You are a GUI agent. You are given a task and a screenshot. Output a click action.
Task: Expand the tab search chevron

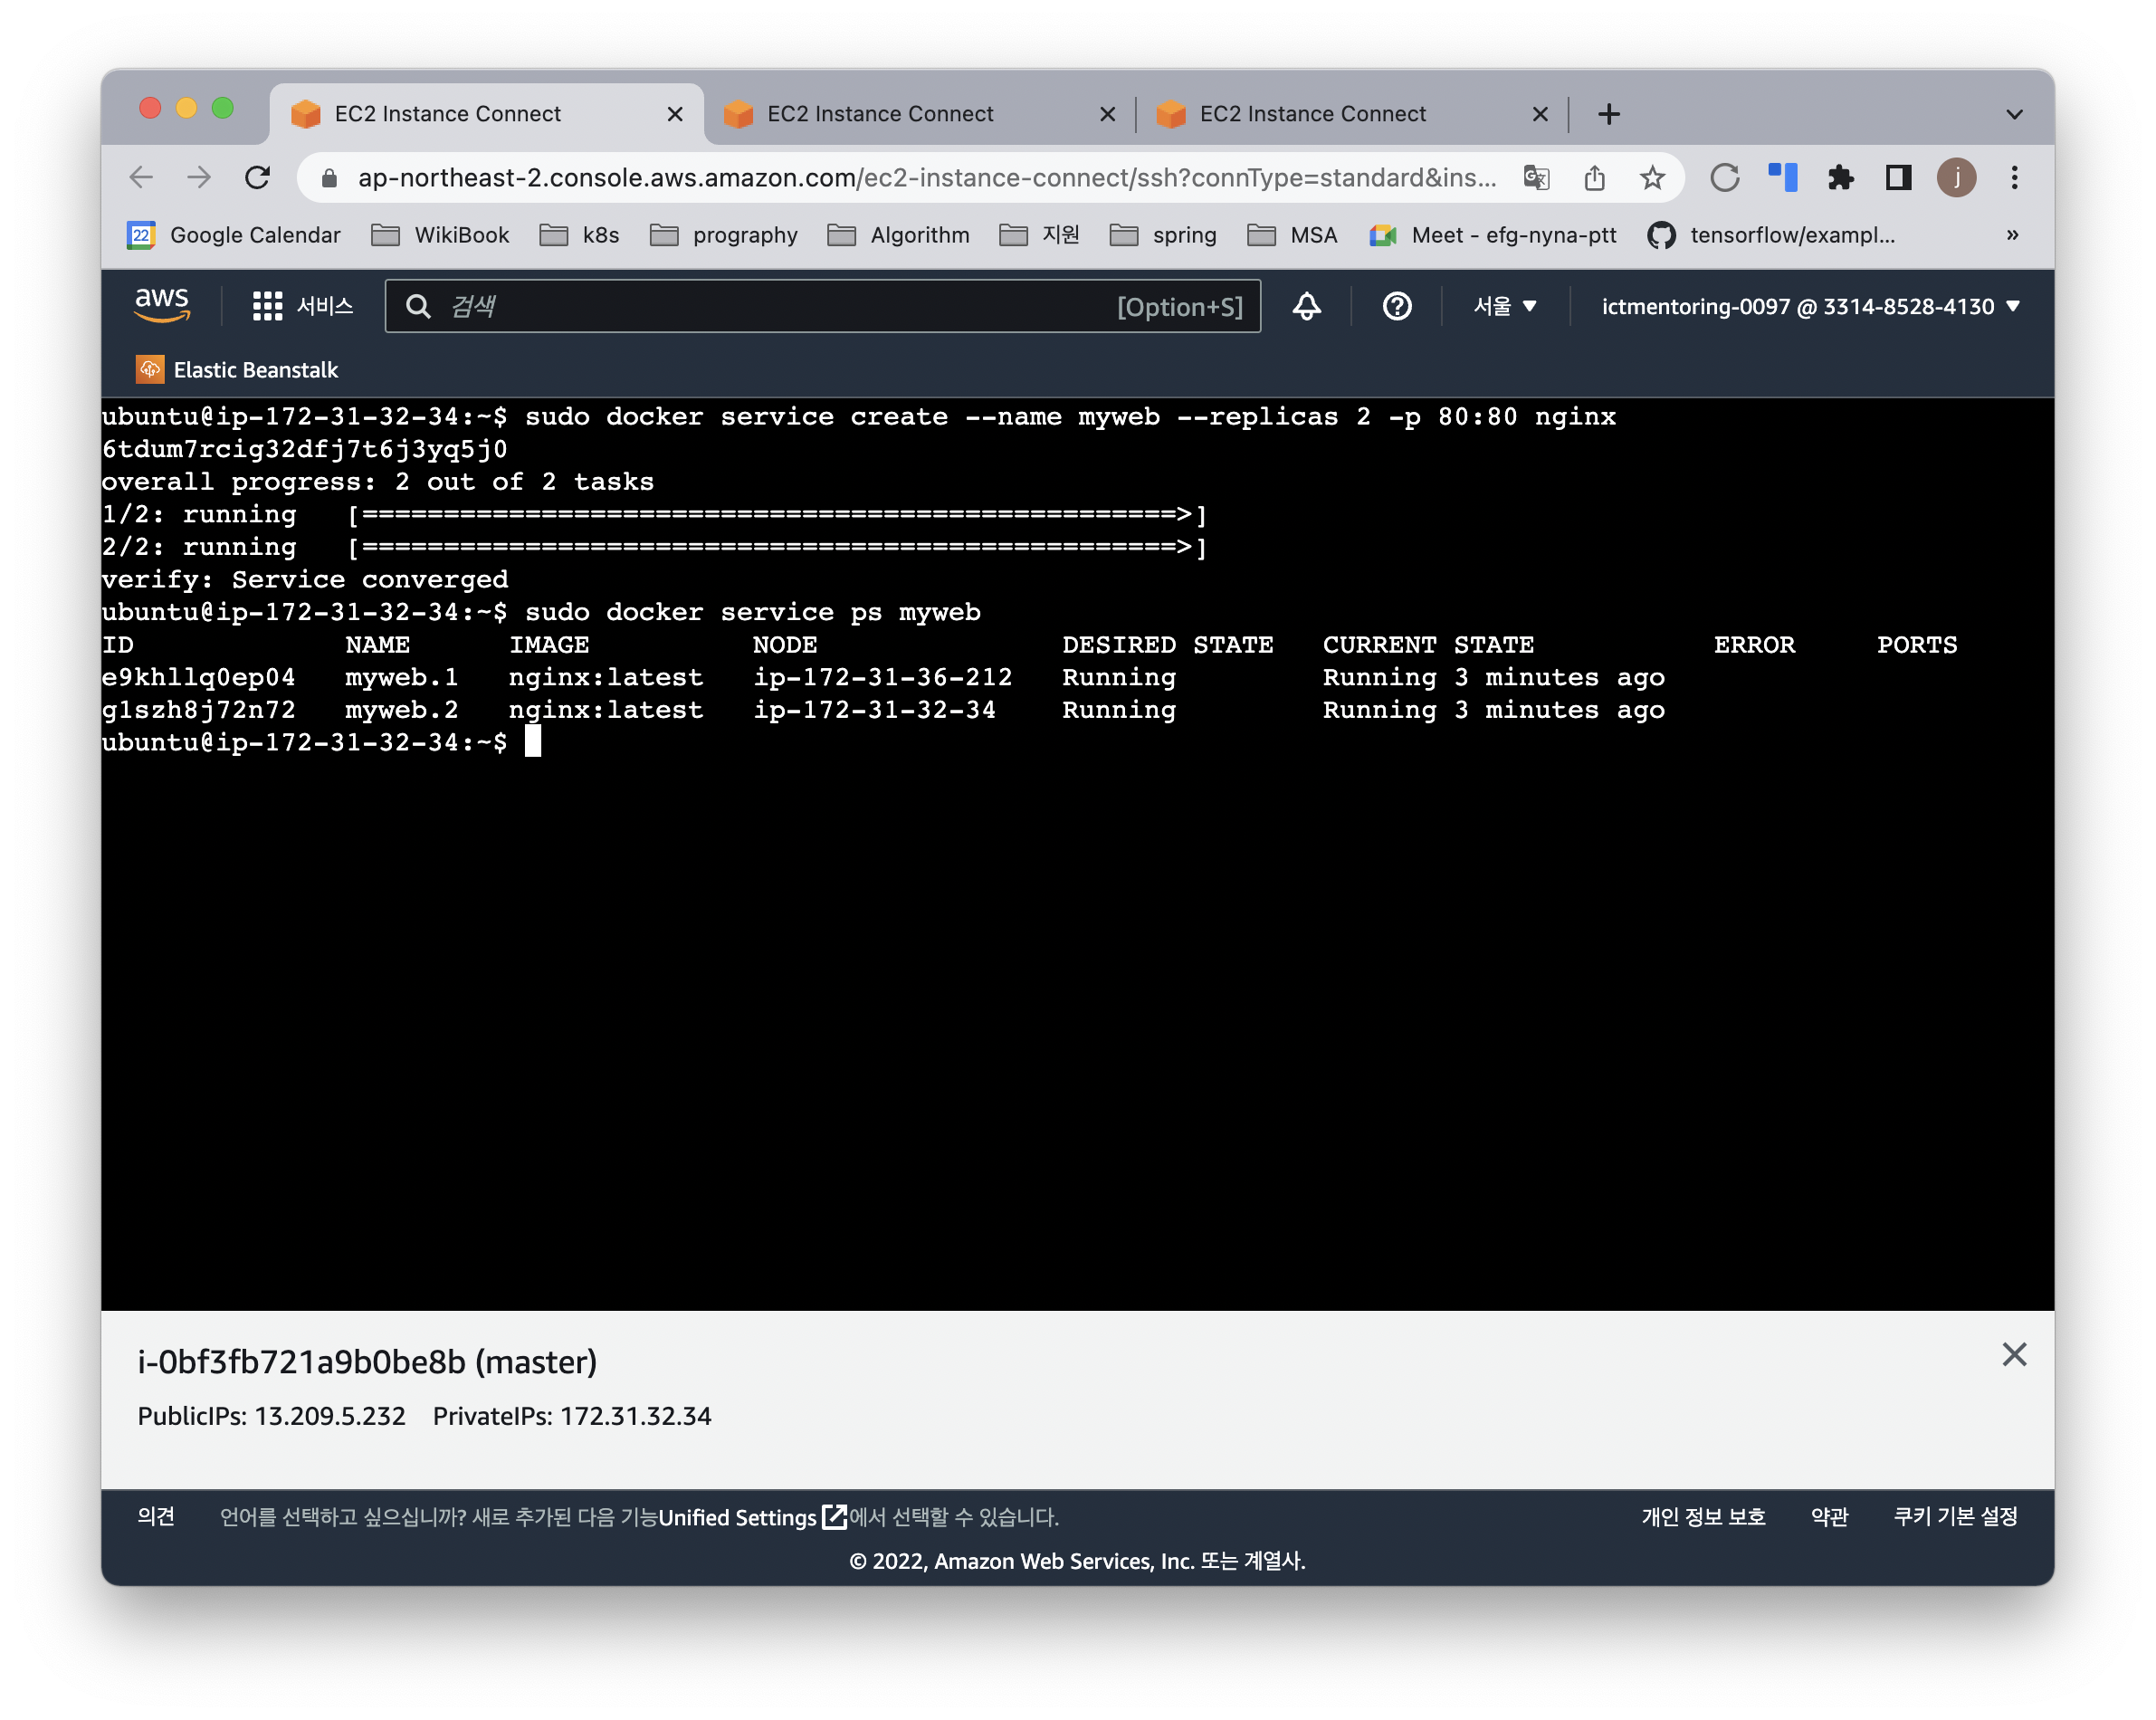click(2014, 114)
